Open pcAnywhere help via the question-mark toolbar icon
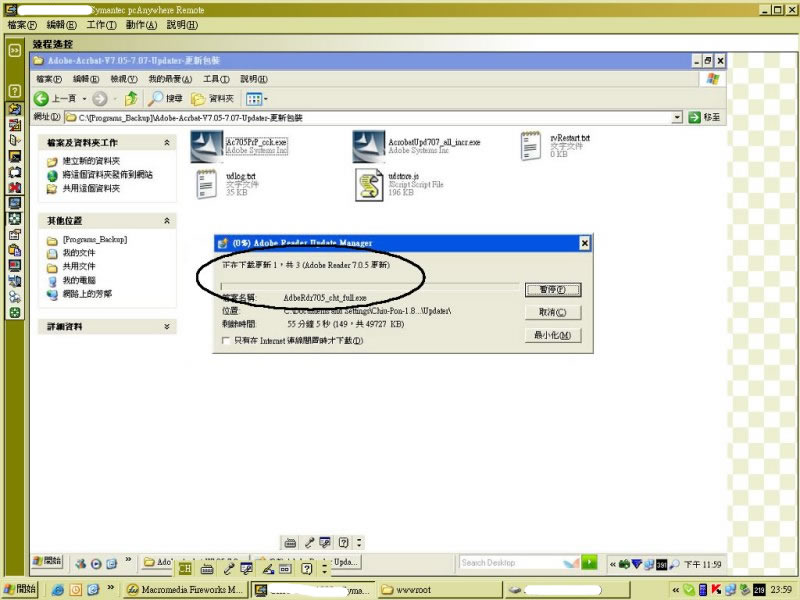 click(x=14, y=91)
